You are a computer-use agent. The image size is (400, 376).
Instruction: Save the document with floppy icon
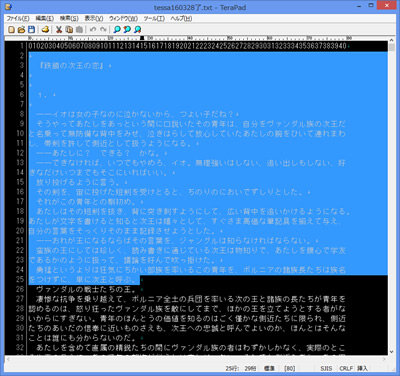31,29
